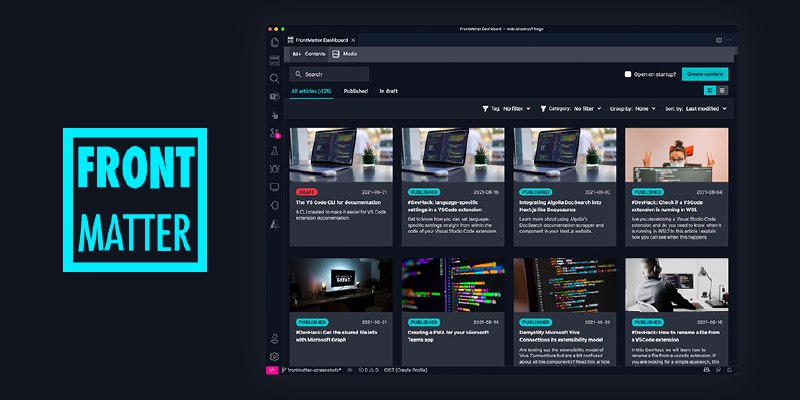Expand the Tag filter dropdown

click(x=505, y=108)
